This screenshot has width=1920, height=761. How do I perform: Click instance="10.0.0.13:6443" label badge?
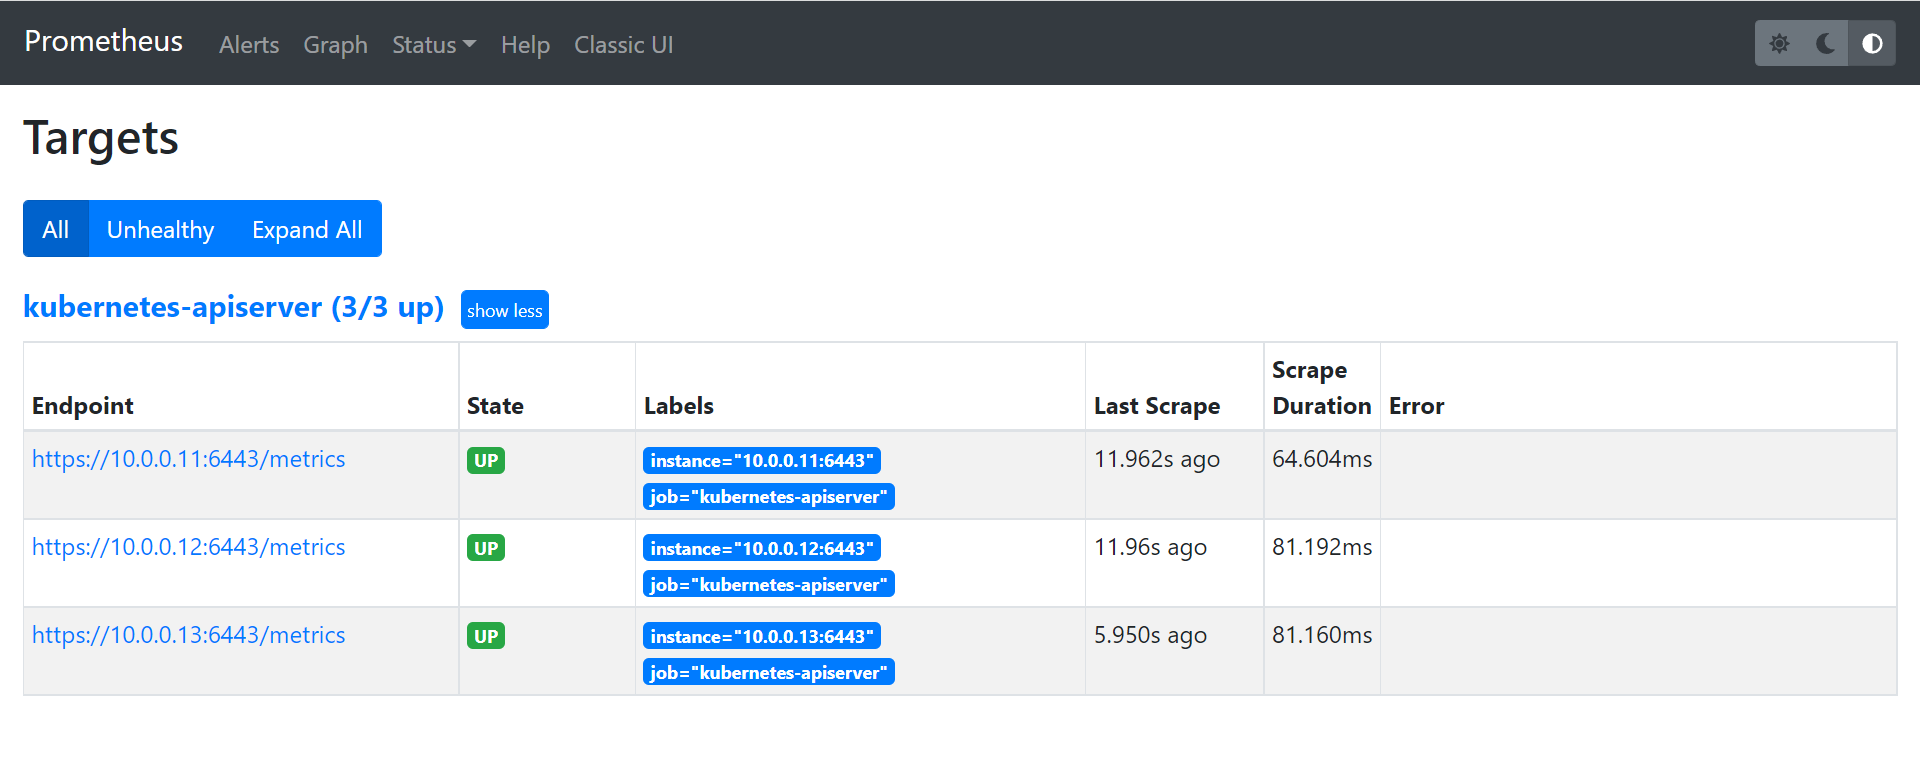point(762,637)
